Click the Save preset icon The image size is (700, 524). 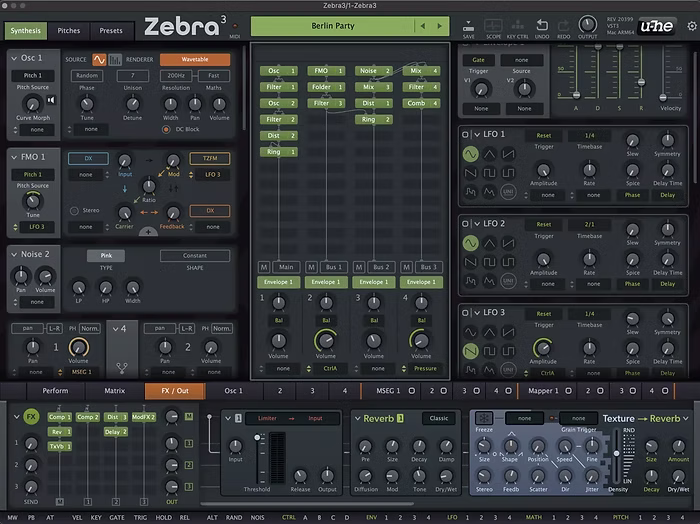click(x=468, y=25)
